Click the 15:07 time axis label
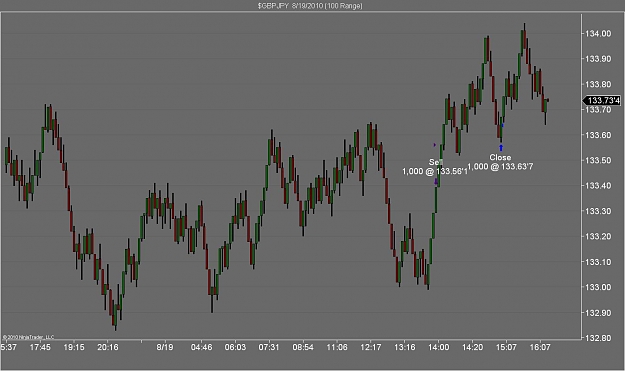This screenshot has height=371, width=625. tap(506, 347)
